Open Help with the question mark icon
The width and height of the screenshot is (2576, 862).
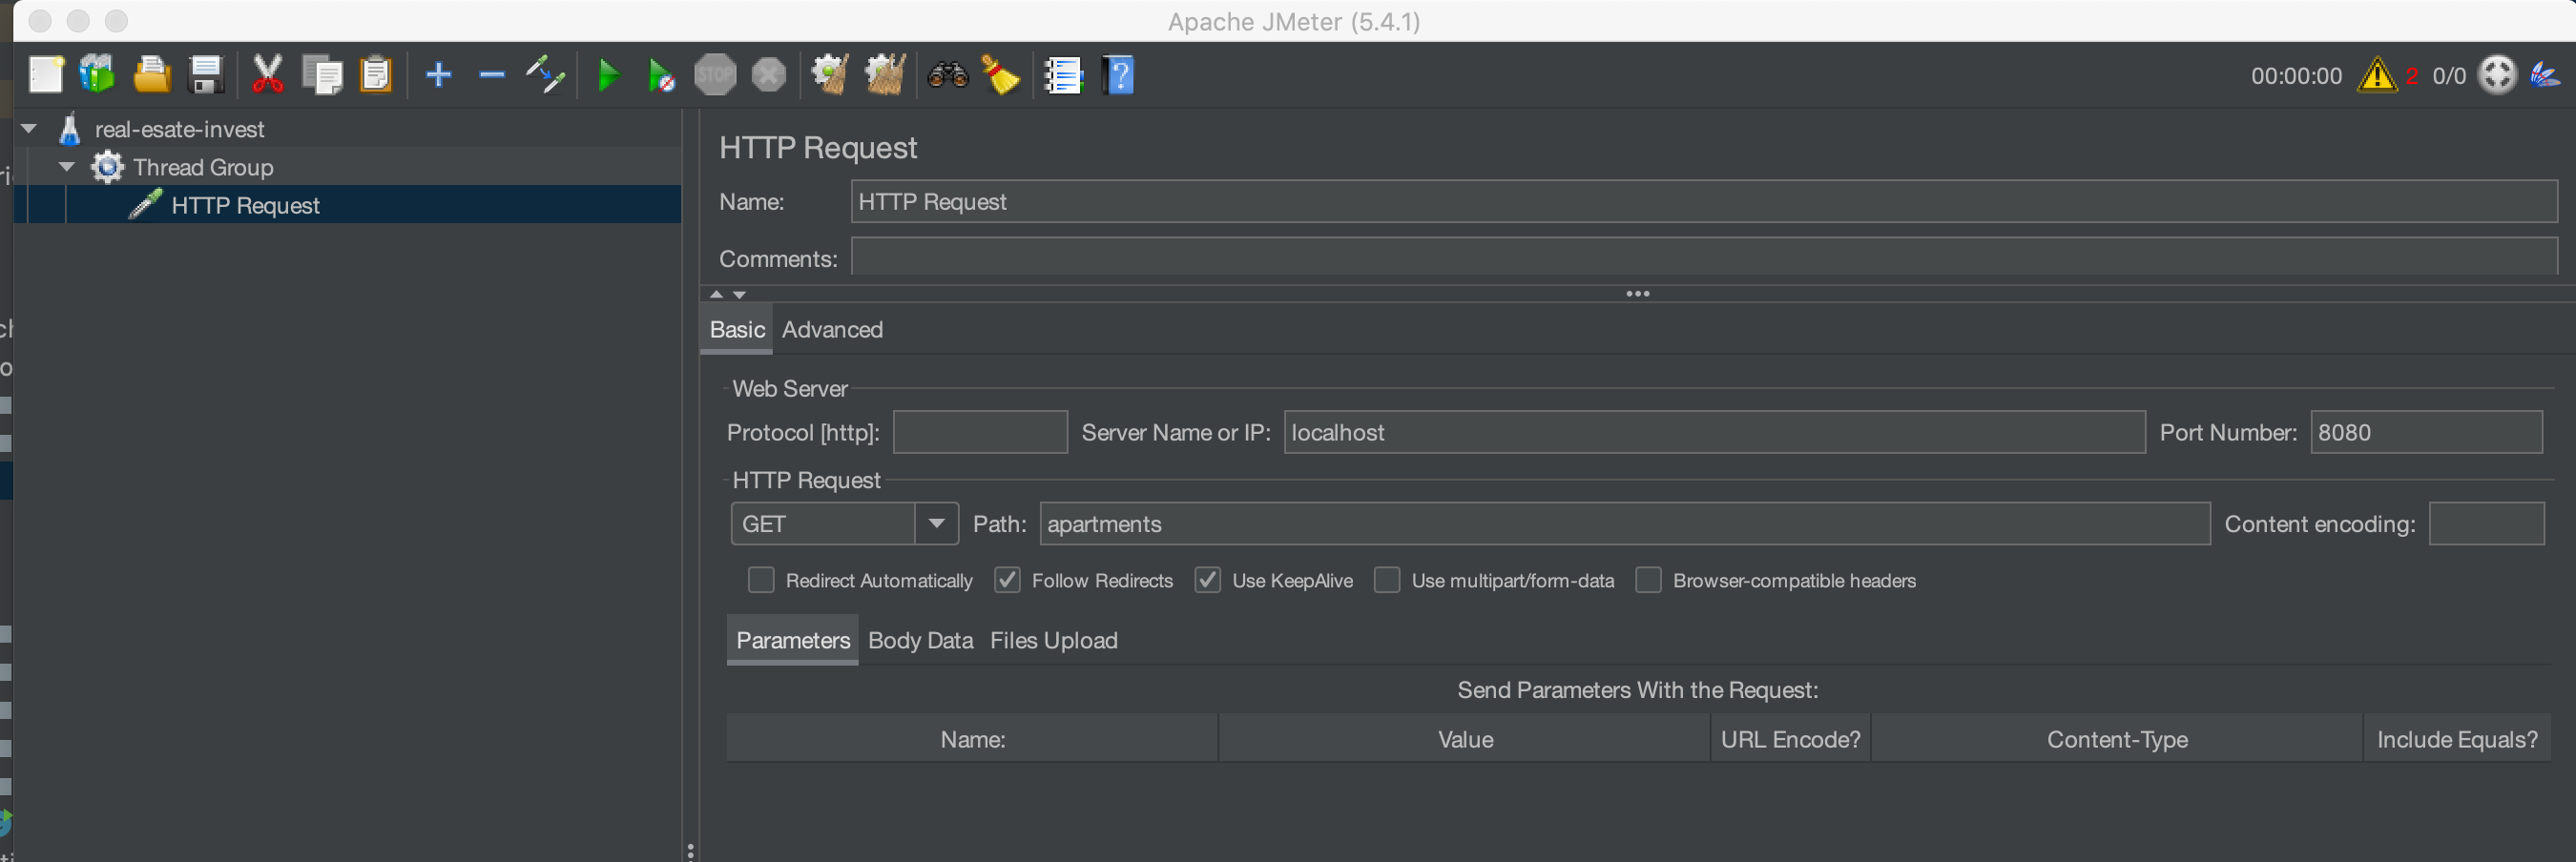[x=1118, y=75]
